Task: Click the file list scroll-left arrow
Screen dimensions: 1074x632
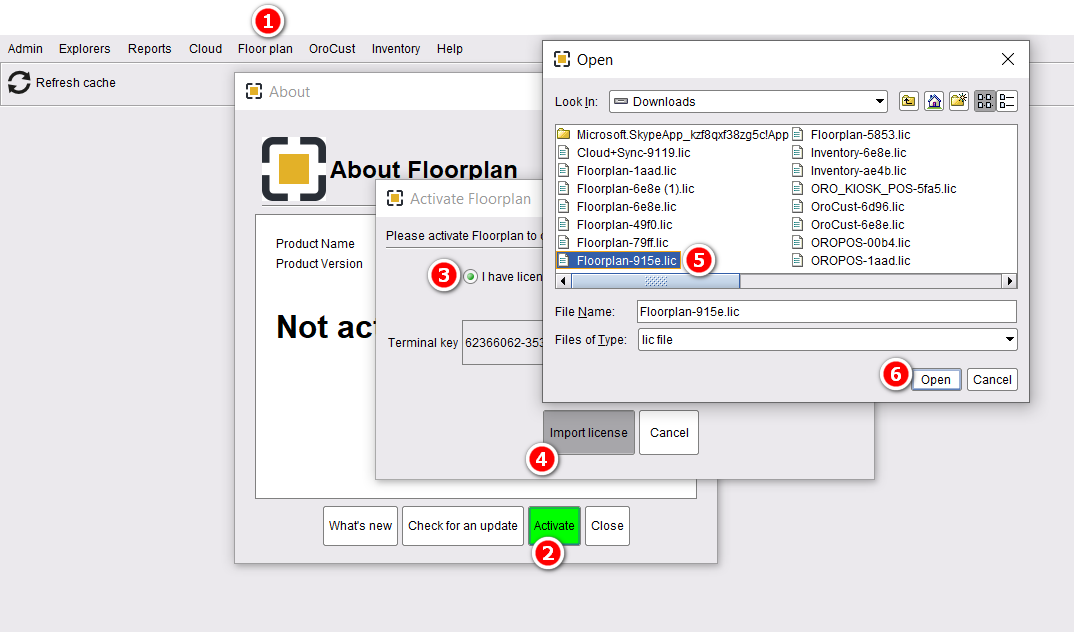Action: (x=564, y=281)
